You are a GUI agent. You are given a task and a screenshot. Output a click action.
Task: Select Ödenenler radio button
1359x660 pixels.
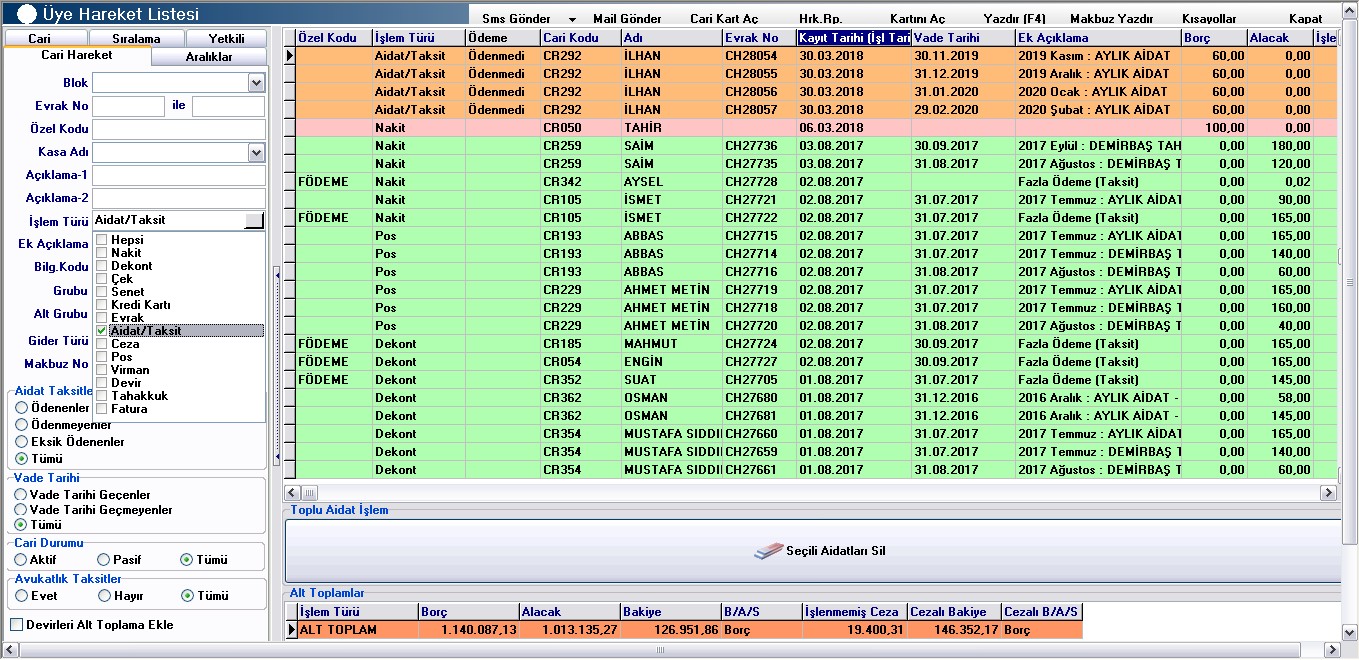(21, 408)
